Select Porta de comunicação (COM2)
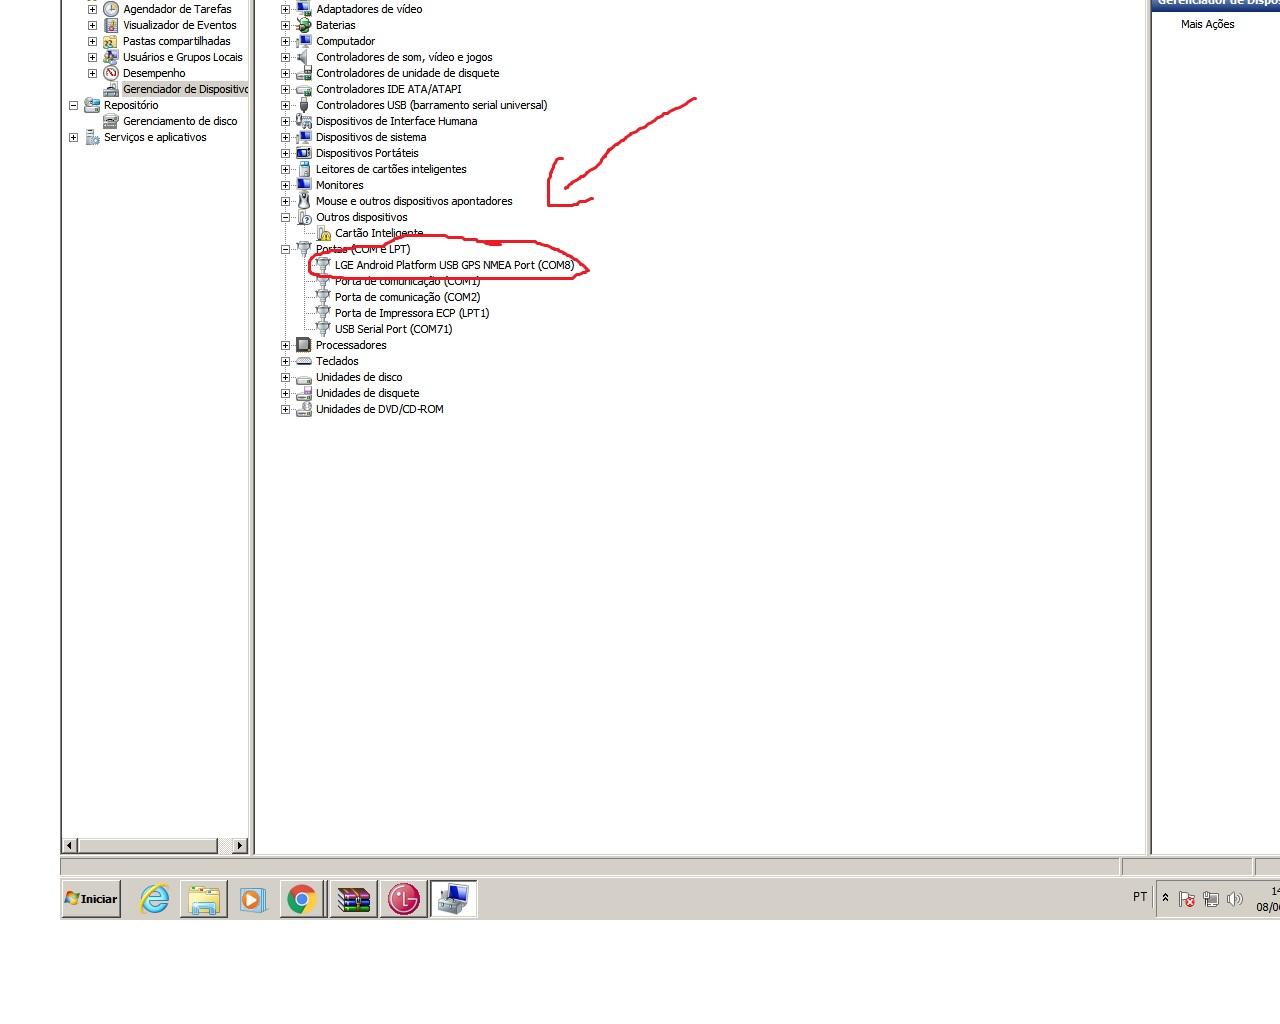The image size is (1280, 1024). tap(407, 297)
